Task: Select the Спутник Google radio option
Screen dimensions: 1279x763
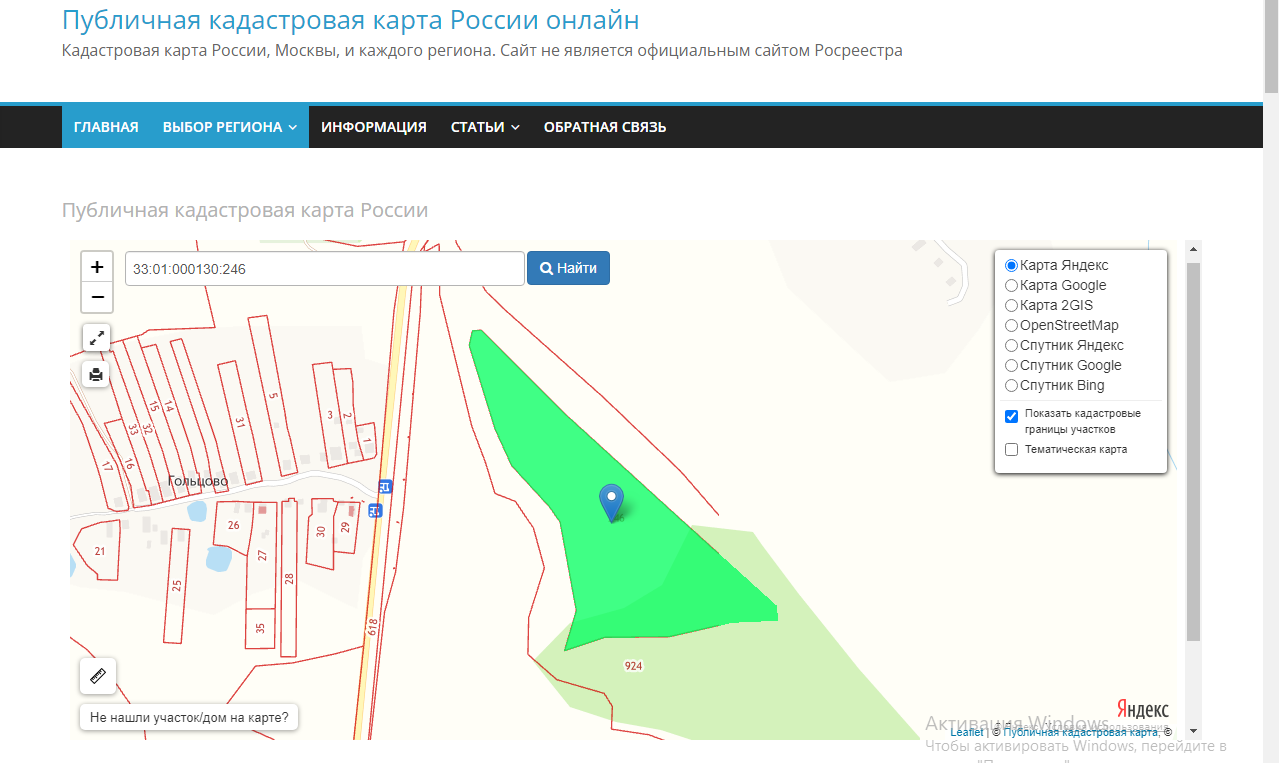Action: pyautogui.click(x=1011, y=365)
